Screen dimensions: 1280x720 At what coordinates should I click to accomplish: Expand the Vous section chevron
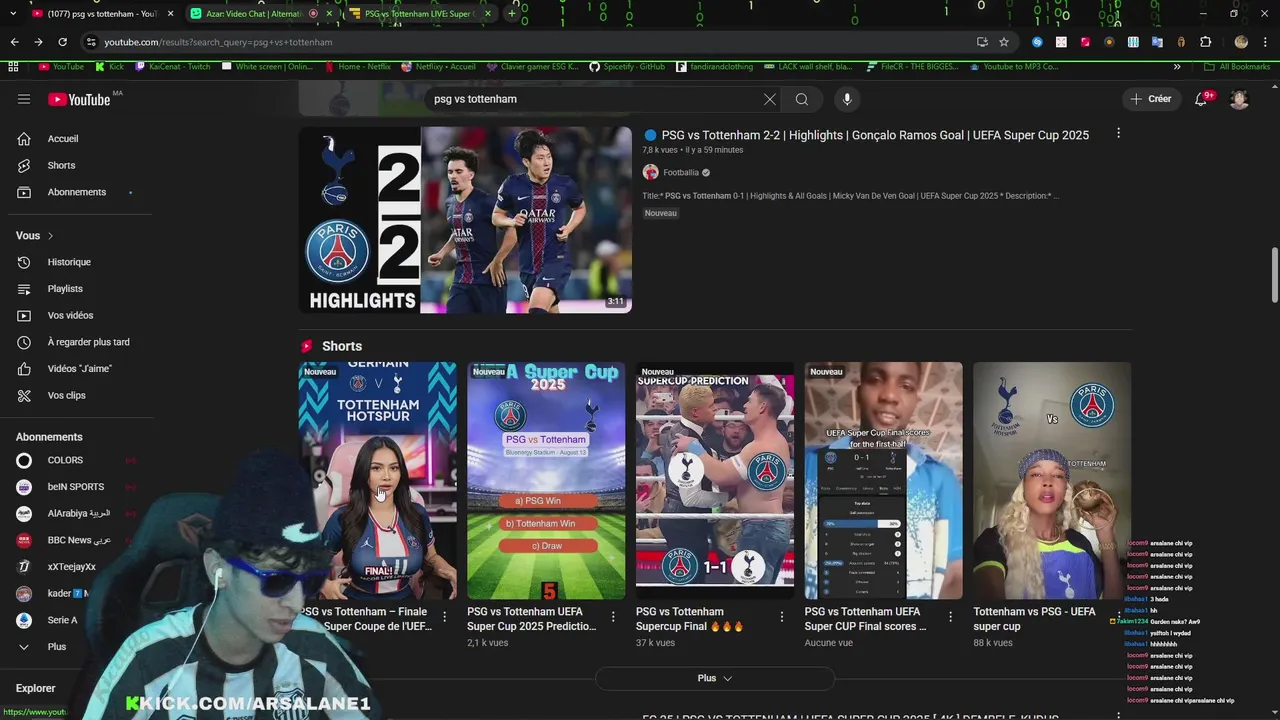50,236
